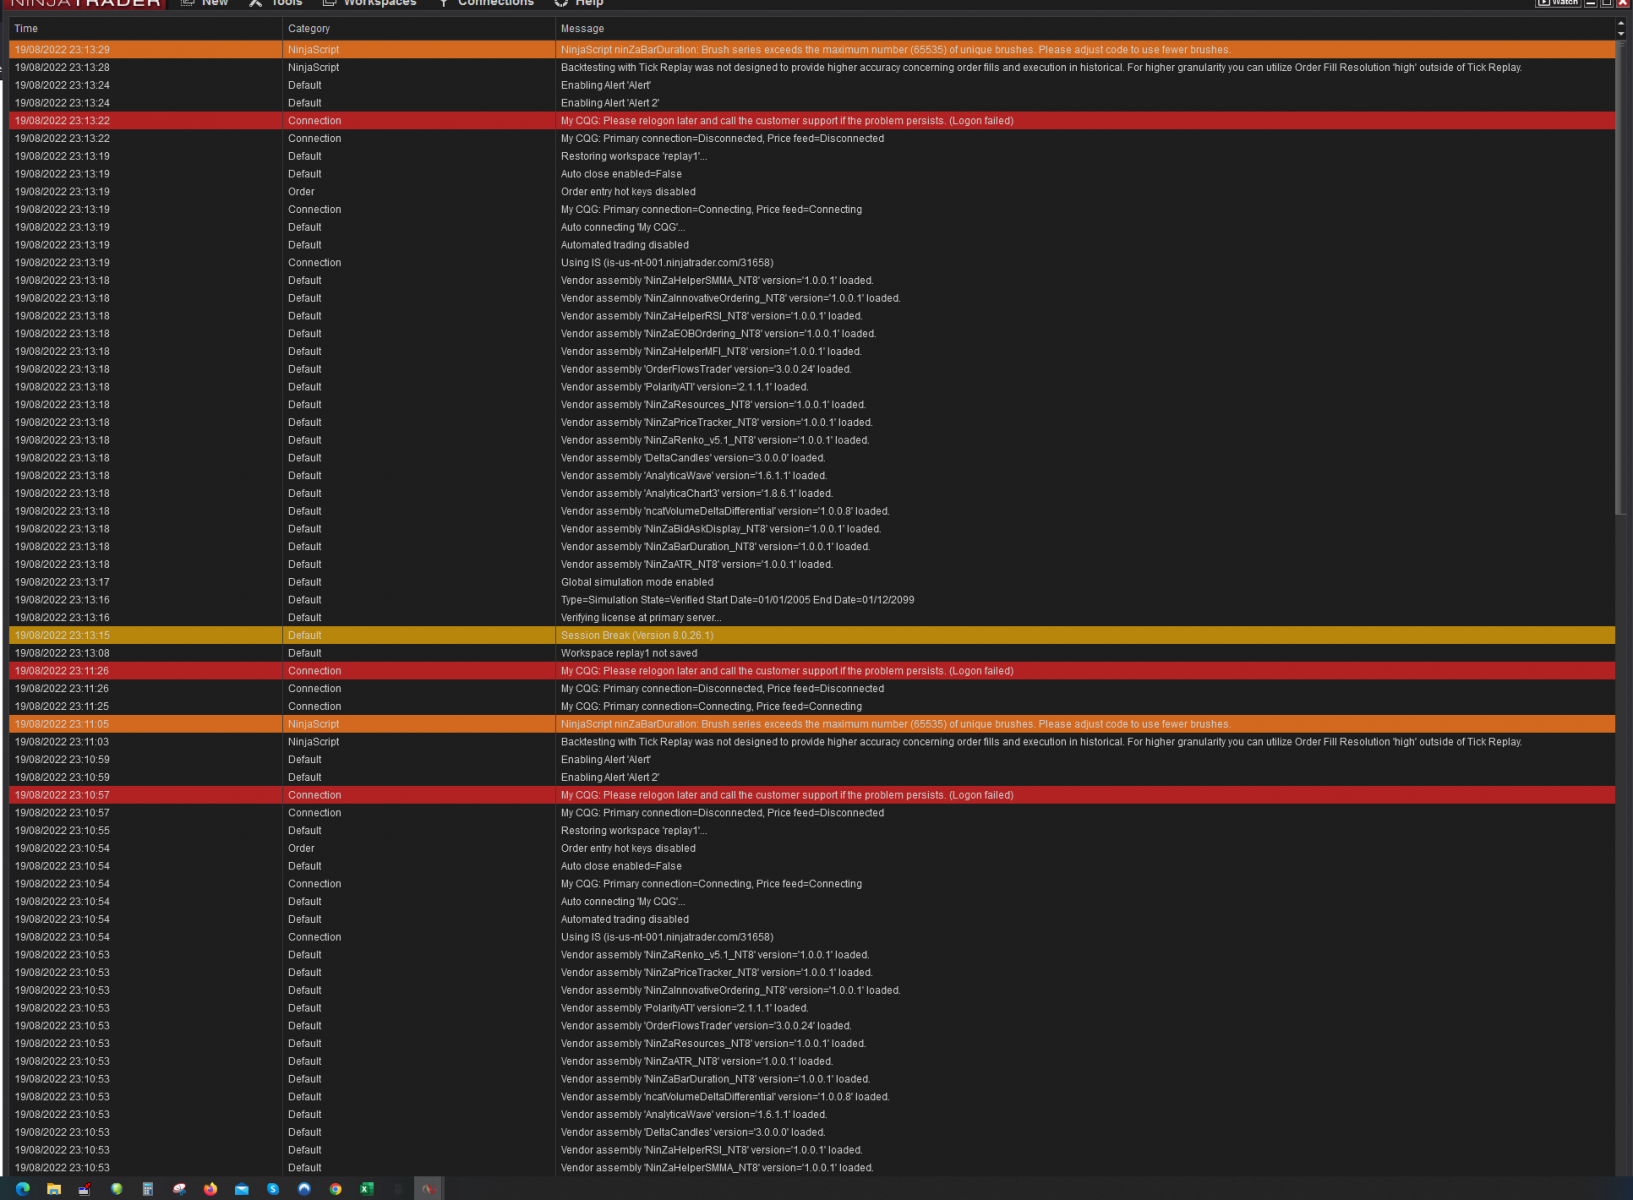Open File Explorer from the taskbar
This screenshot has height=1200, width=1633.
[x=54, y=1189]
